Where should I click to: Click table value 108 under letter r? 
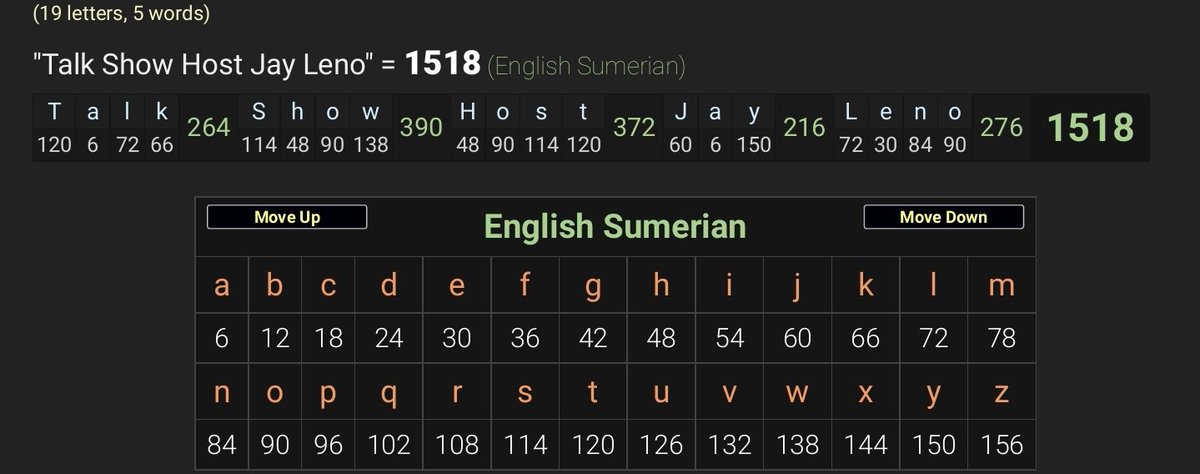[457, 444]
